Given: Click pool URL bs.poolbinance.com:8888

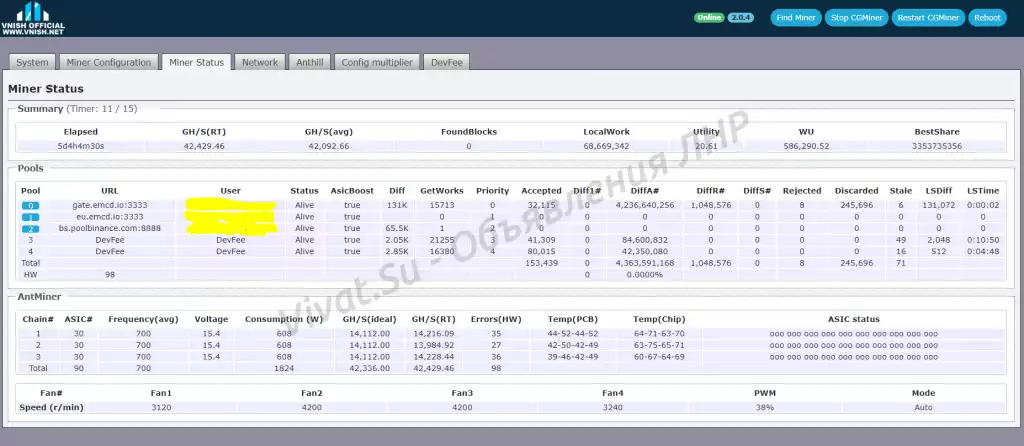Looking at the screenshot, I should (x=110, y=229).
